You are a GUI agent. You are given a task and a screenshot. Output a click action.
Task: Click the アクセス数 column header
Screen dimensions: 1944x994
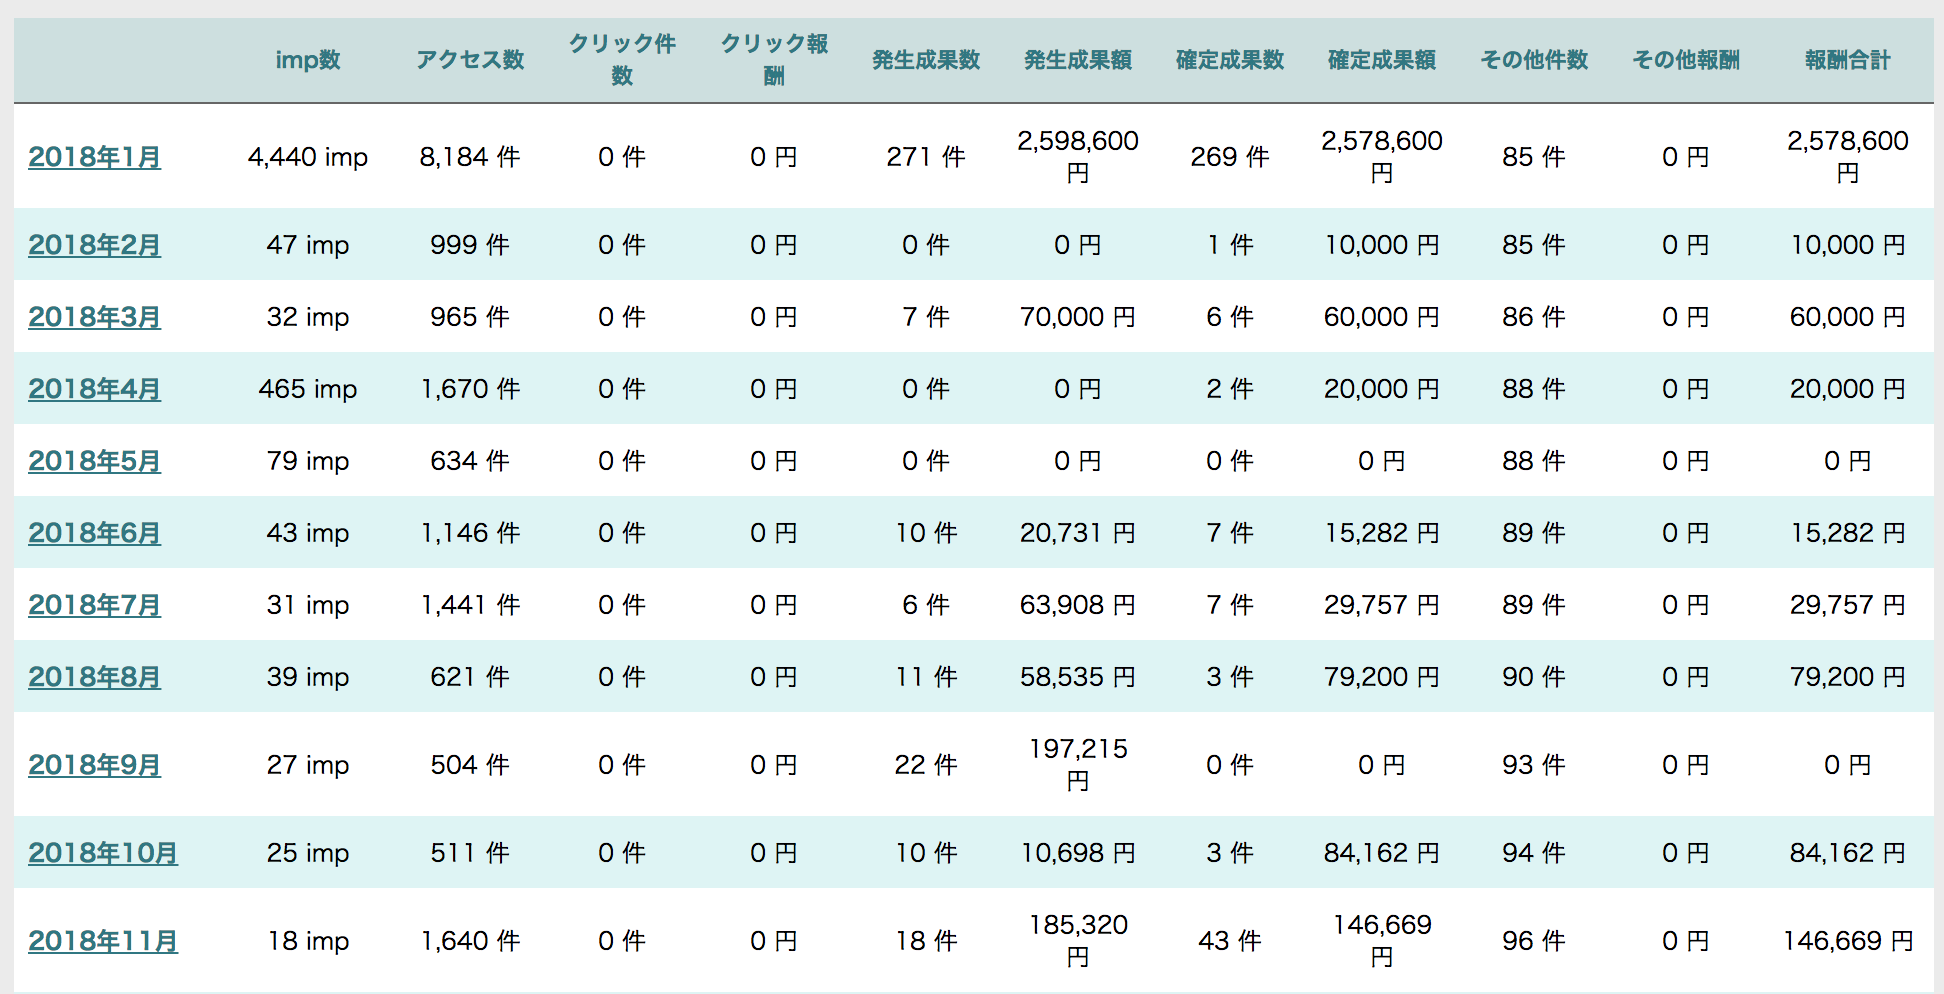point(470,60)
